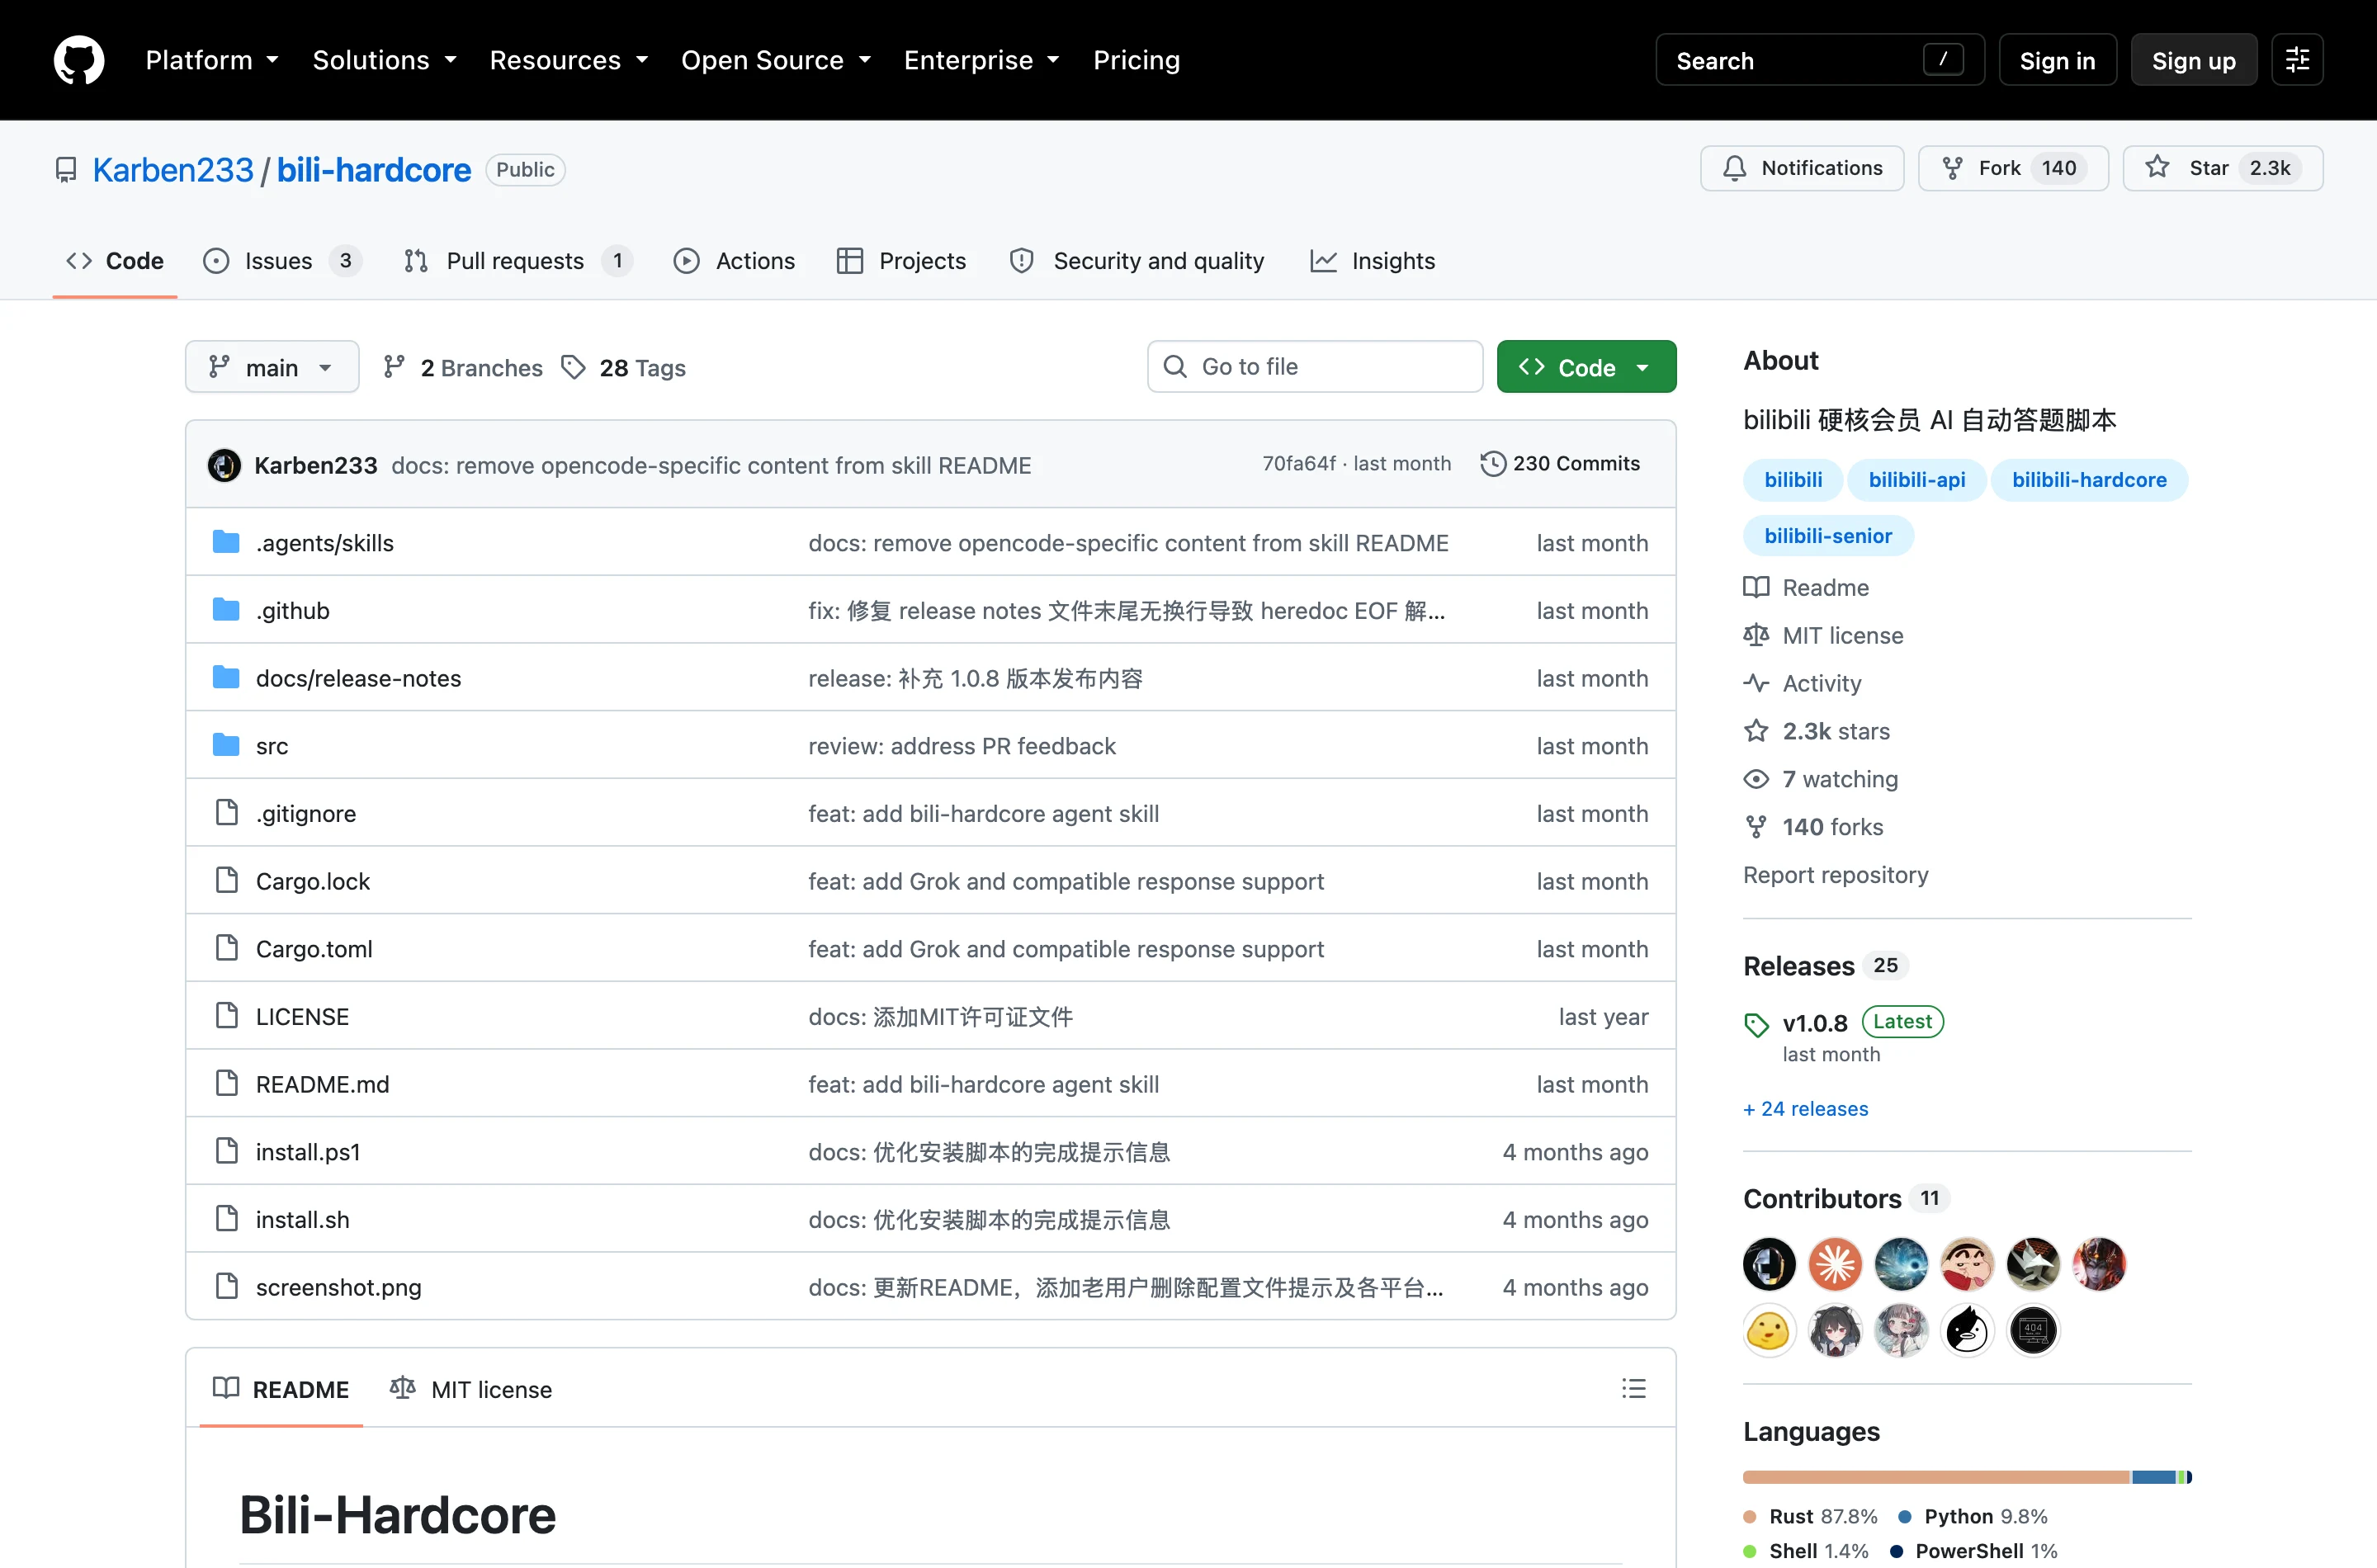Switch to the MIT license tab in README panel
The image size is (2377, 1568).
471,1389
